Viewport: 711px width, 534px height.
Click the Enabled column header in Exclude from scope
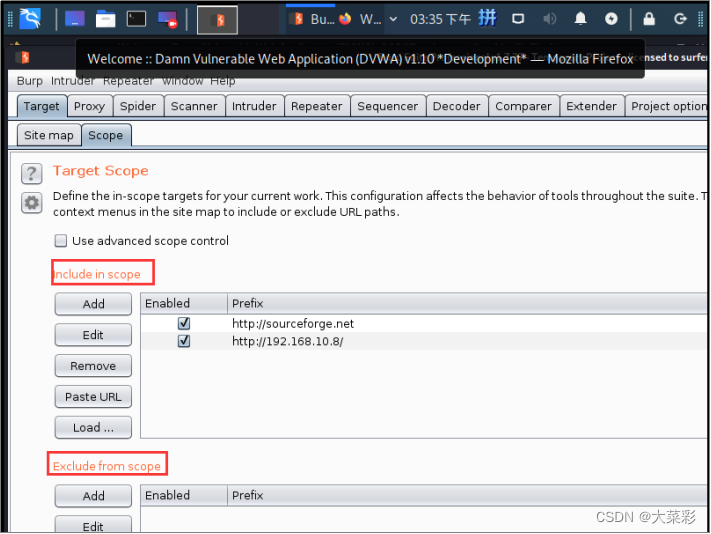click(184, 495)
